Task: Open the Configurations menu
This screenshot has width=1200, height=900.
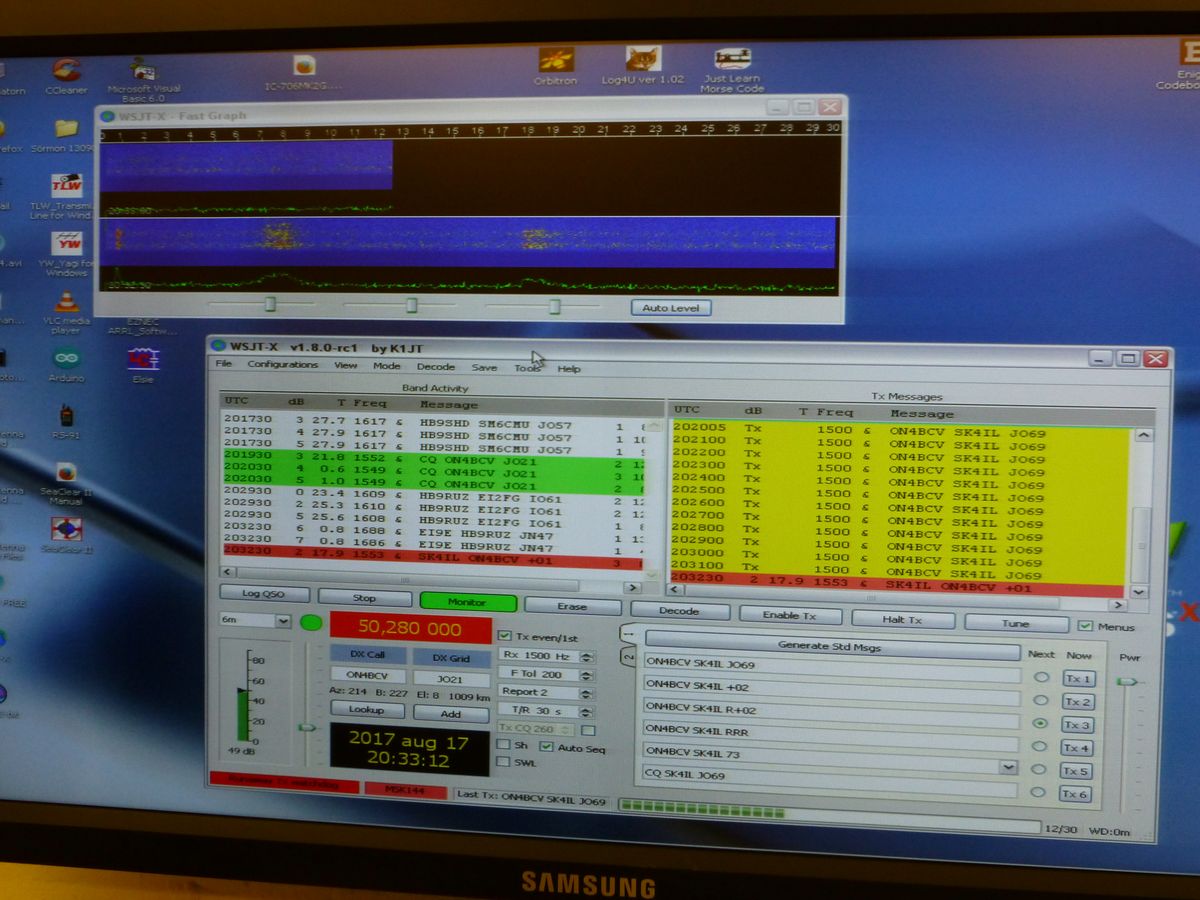Action: click(283, 365)
